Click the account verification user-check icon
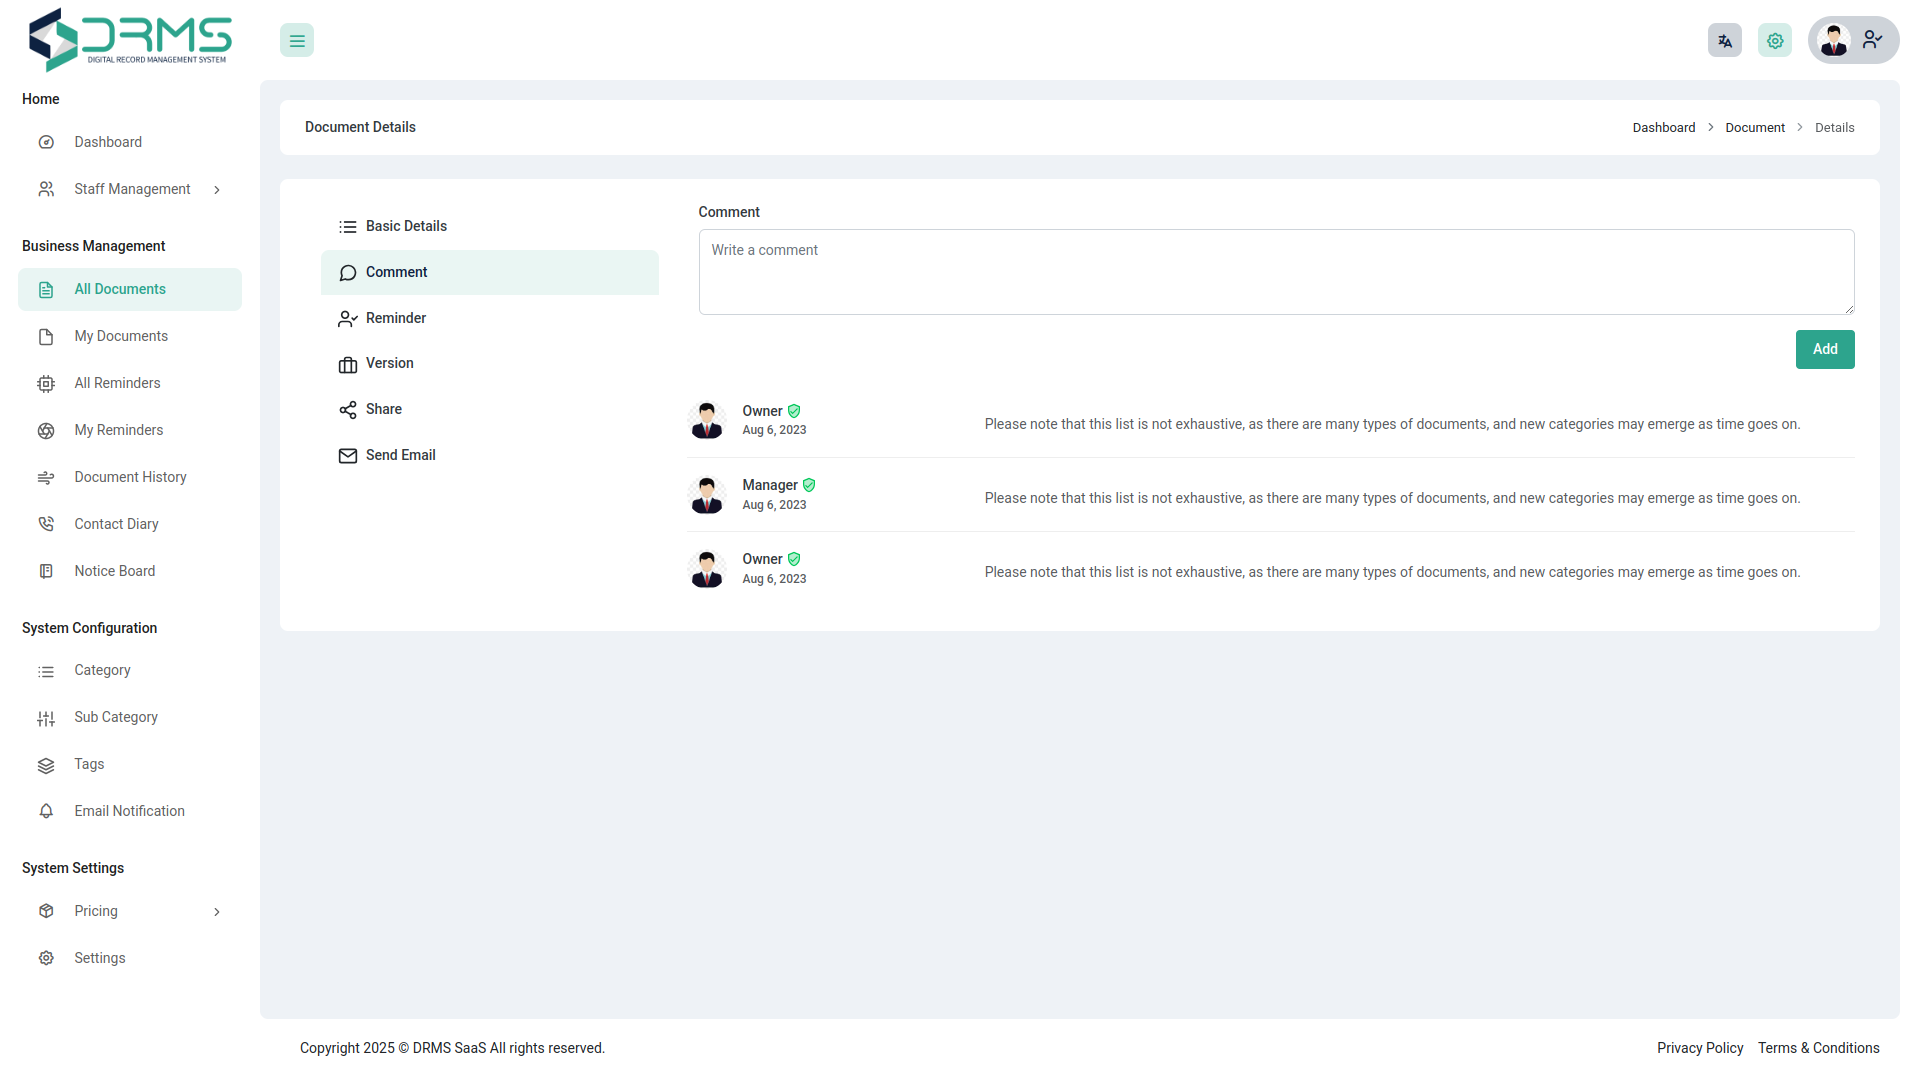The width and height of the screenshot is (1920, 1080). (1872, 40)
